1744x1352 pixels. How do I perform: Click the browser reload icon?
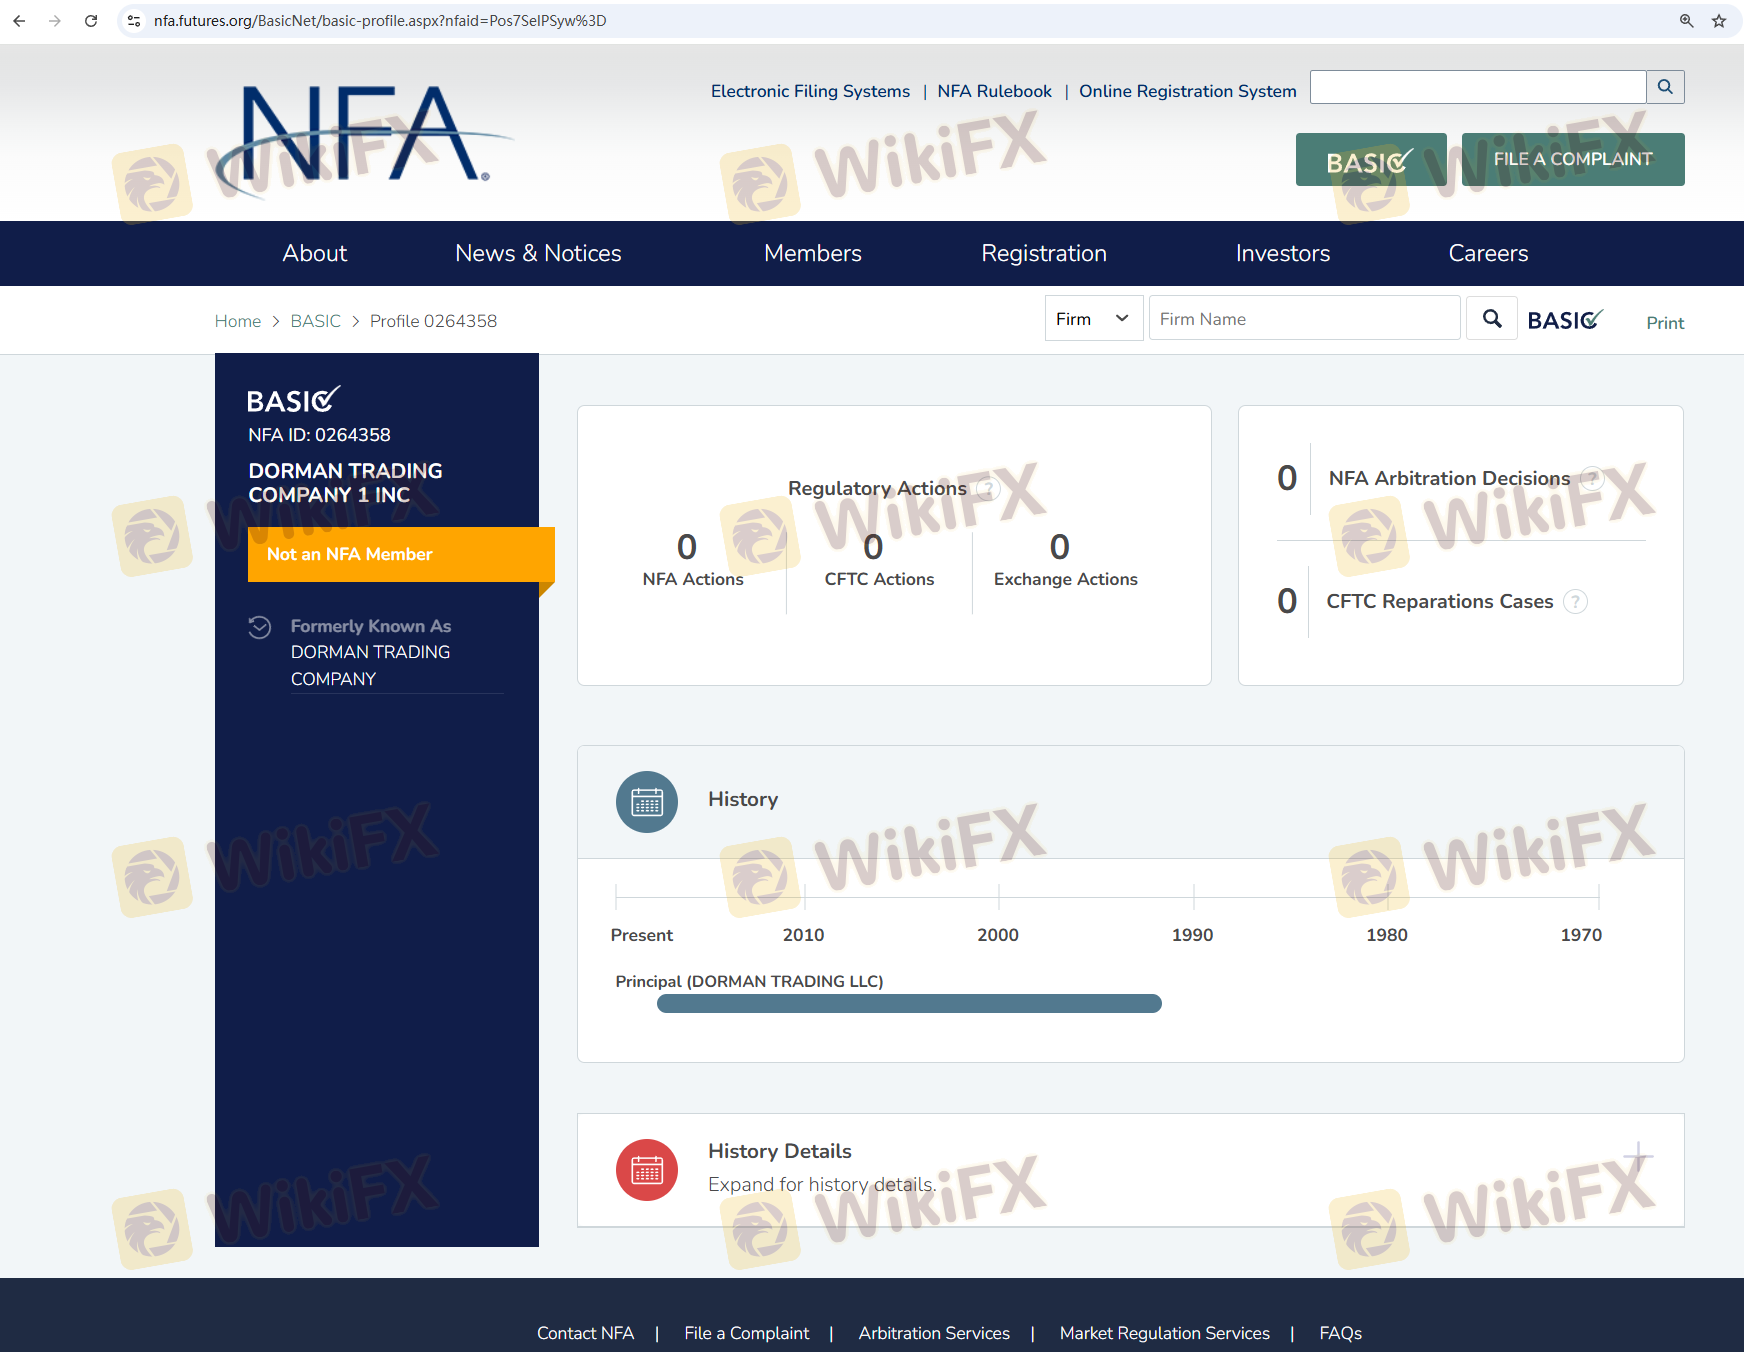click(x=91, y=21)
